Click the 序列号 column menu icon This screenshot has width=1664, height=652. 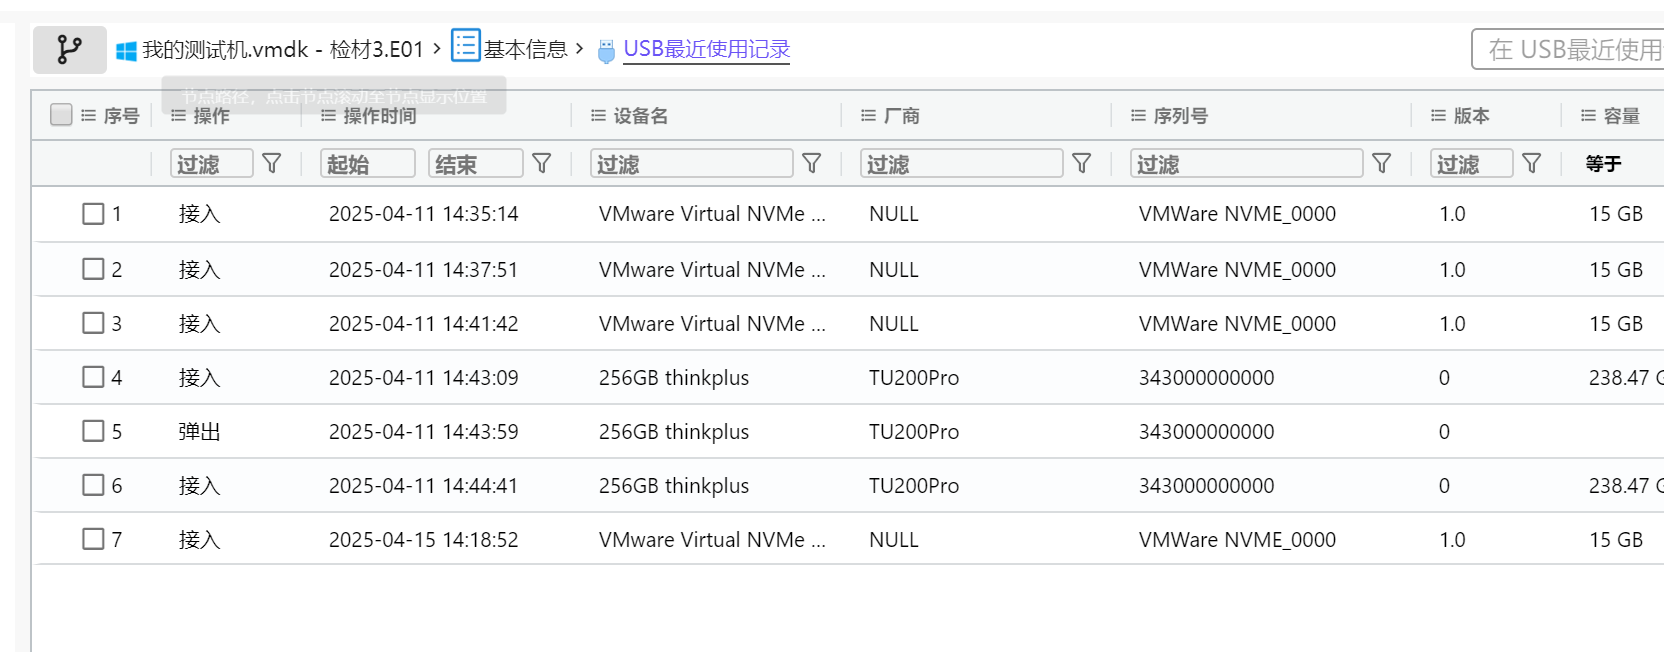1138,116
